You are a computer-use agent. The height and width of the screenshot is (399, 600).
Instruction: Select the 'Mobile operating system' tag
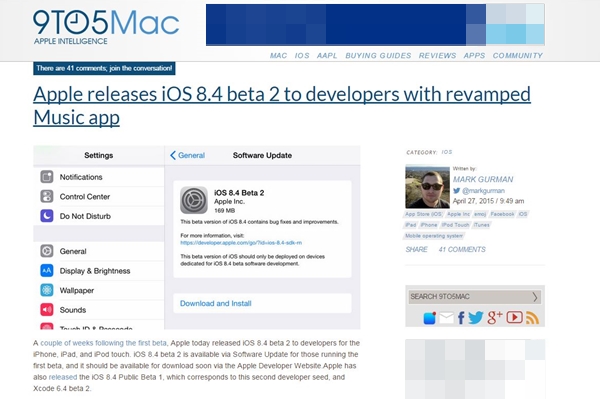pos(434,236)
